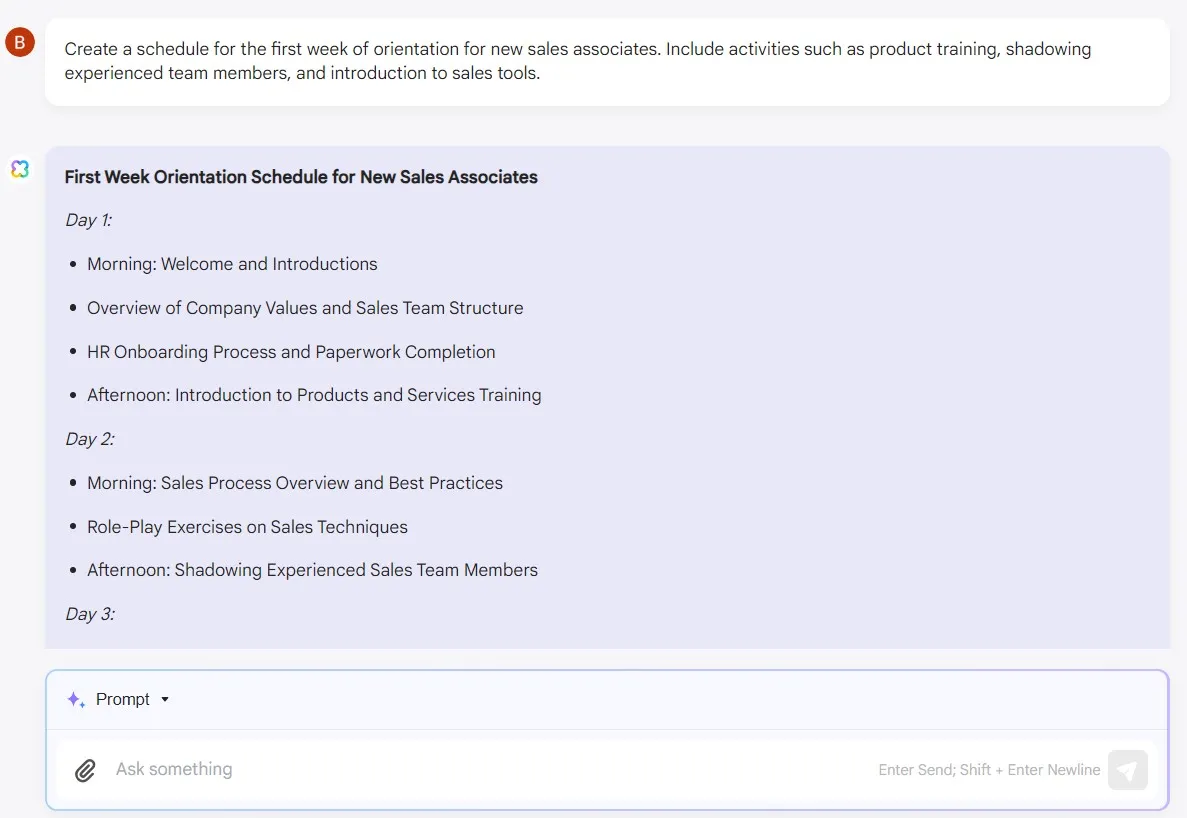Click Morning: Welcome and Introductions bullet
1187x818 pixels.
click(232, 264)
